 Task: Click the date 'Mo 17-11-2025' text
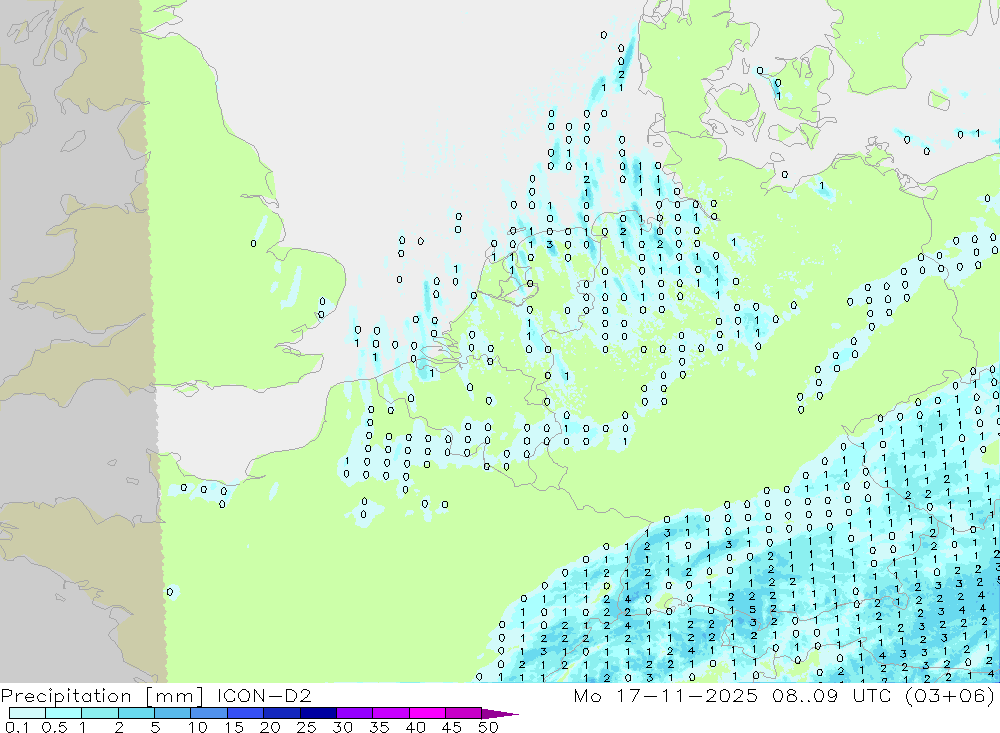point(666,695)
